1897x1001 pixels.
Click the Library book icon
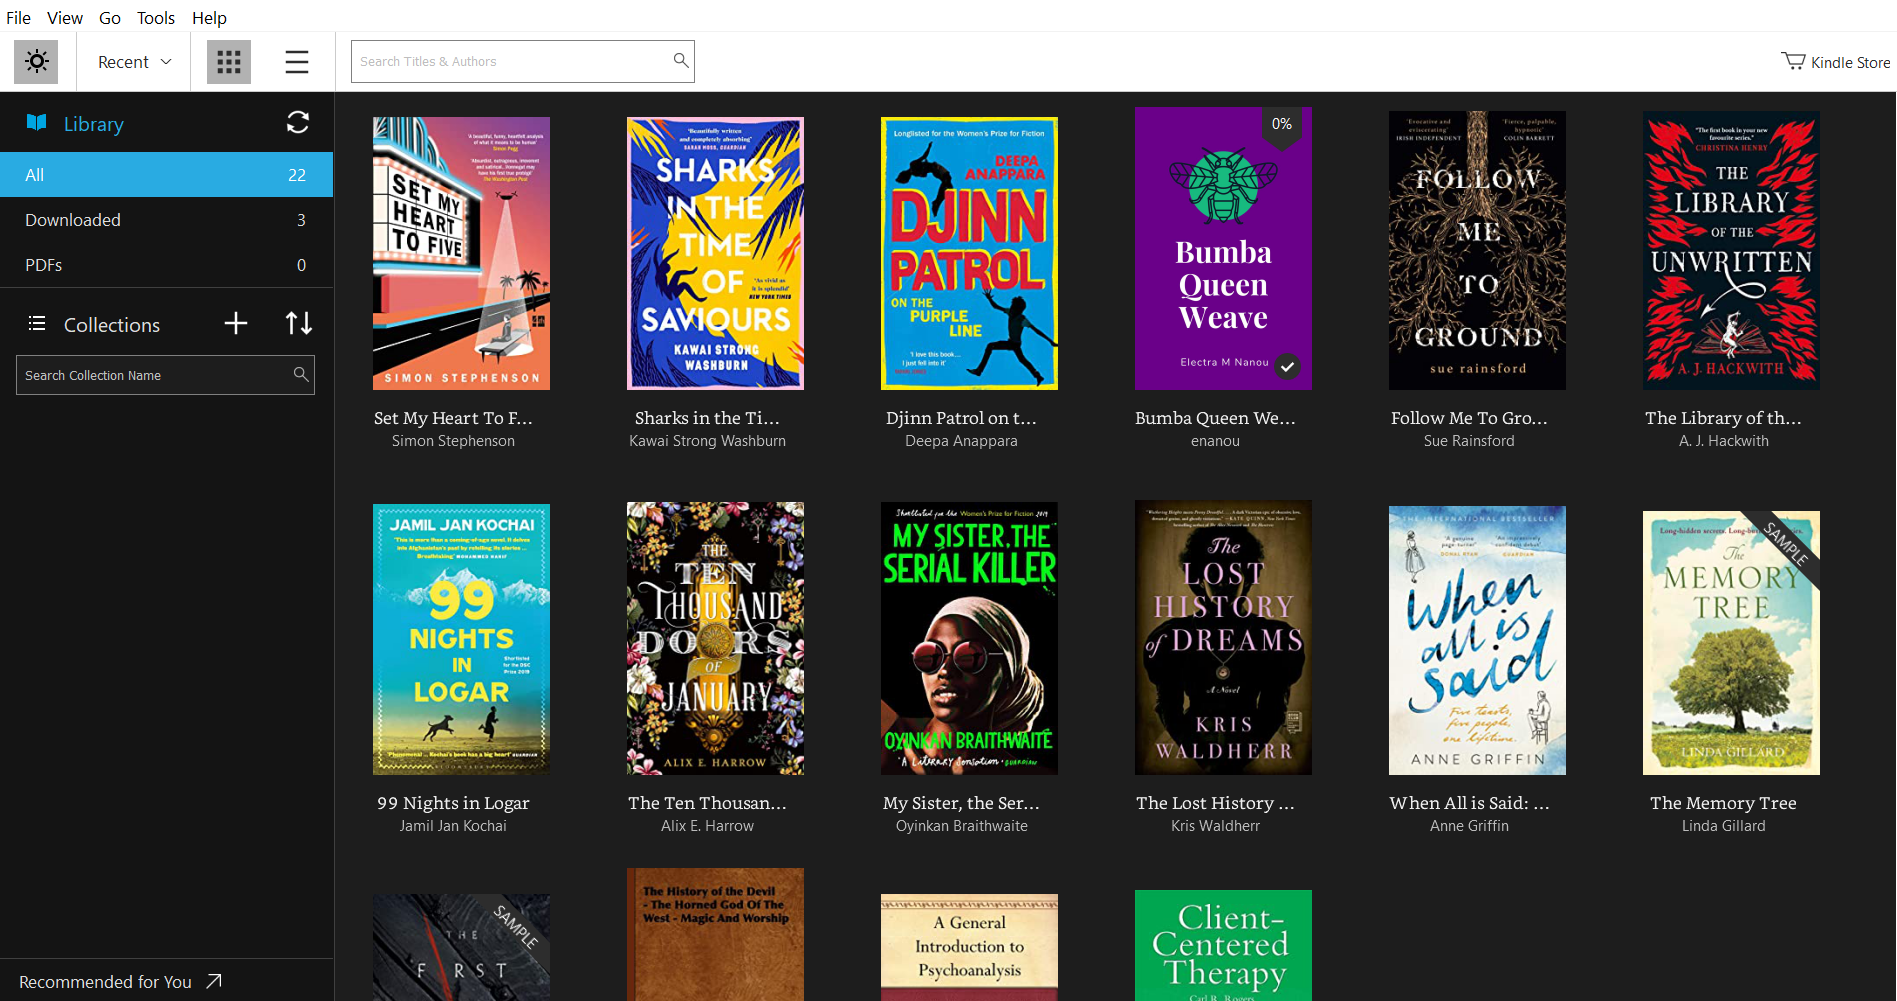pos(37,123)
